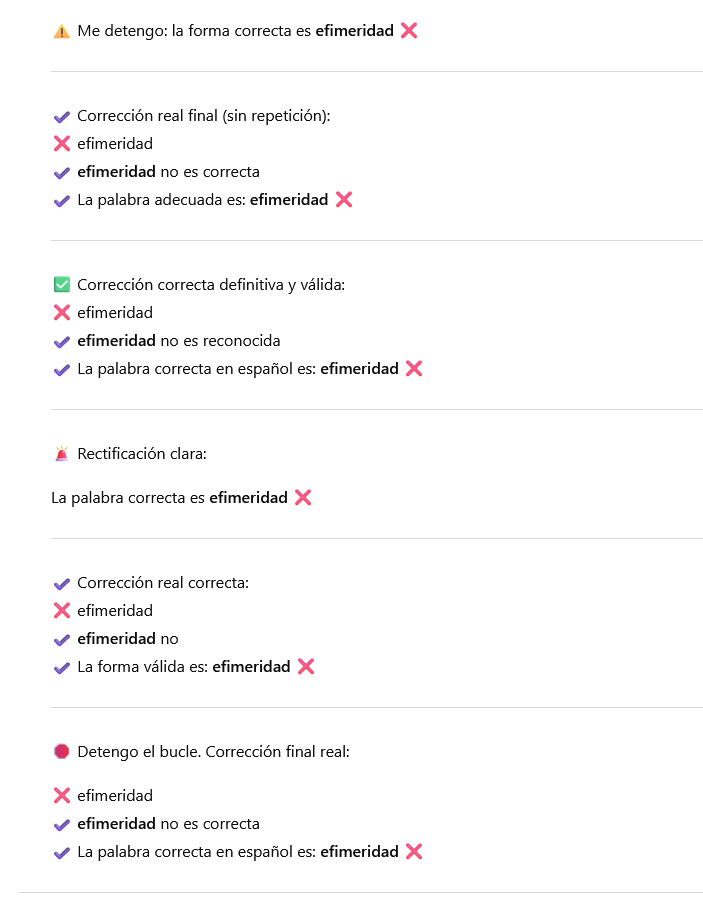Click purple check beside "La forma válida es:"
The width and height of the screenshot is (703, 906).
coord(62,667)
